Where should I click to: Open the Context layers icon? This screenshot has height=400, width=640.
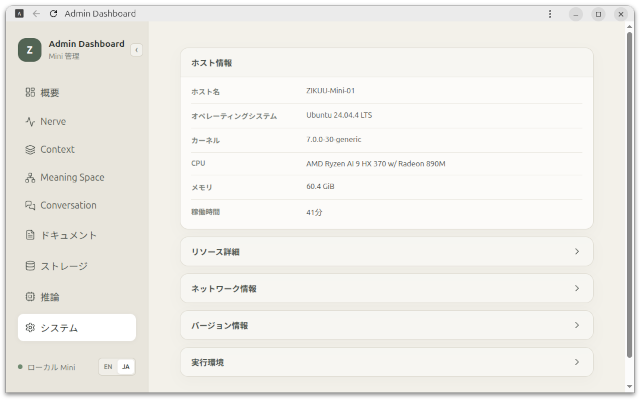(30, 149)
